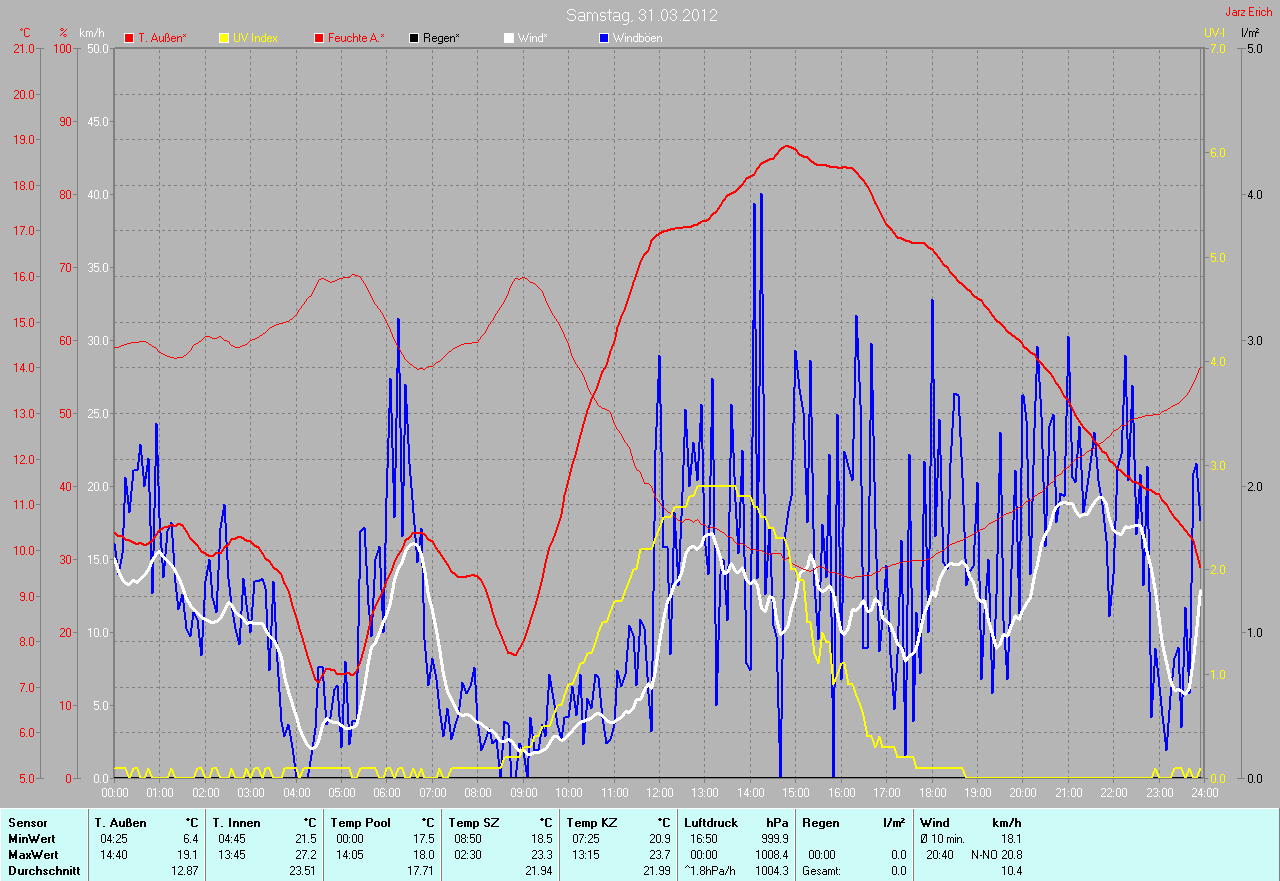Click the 'N-NO' wind direction value

984,855
